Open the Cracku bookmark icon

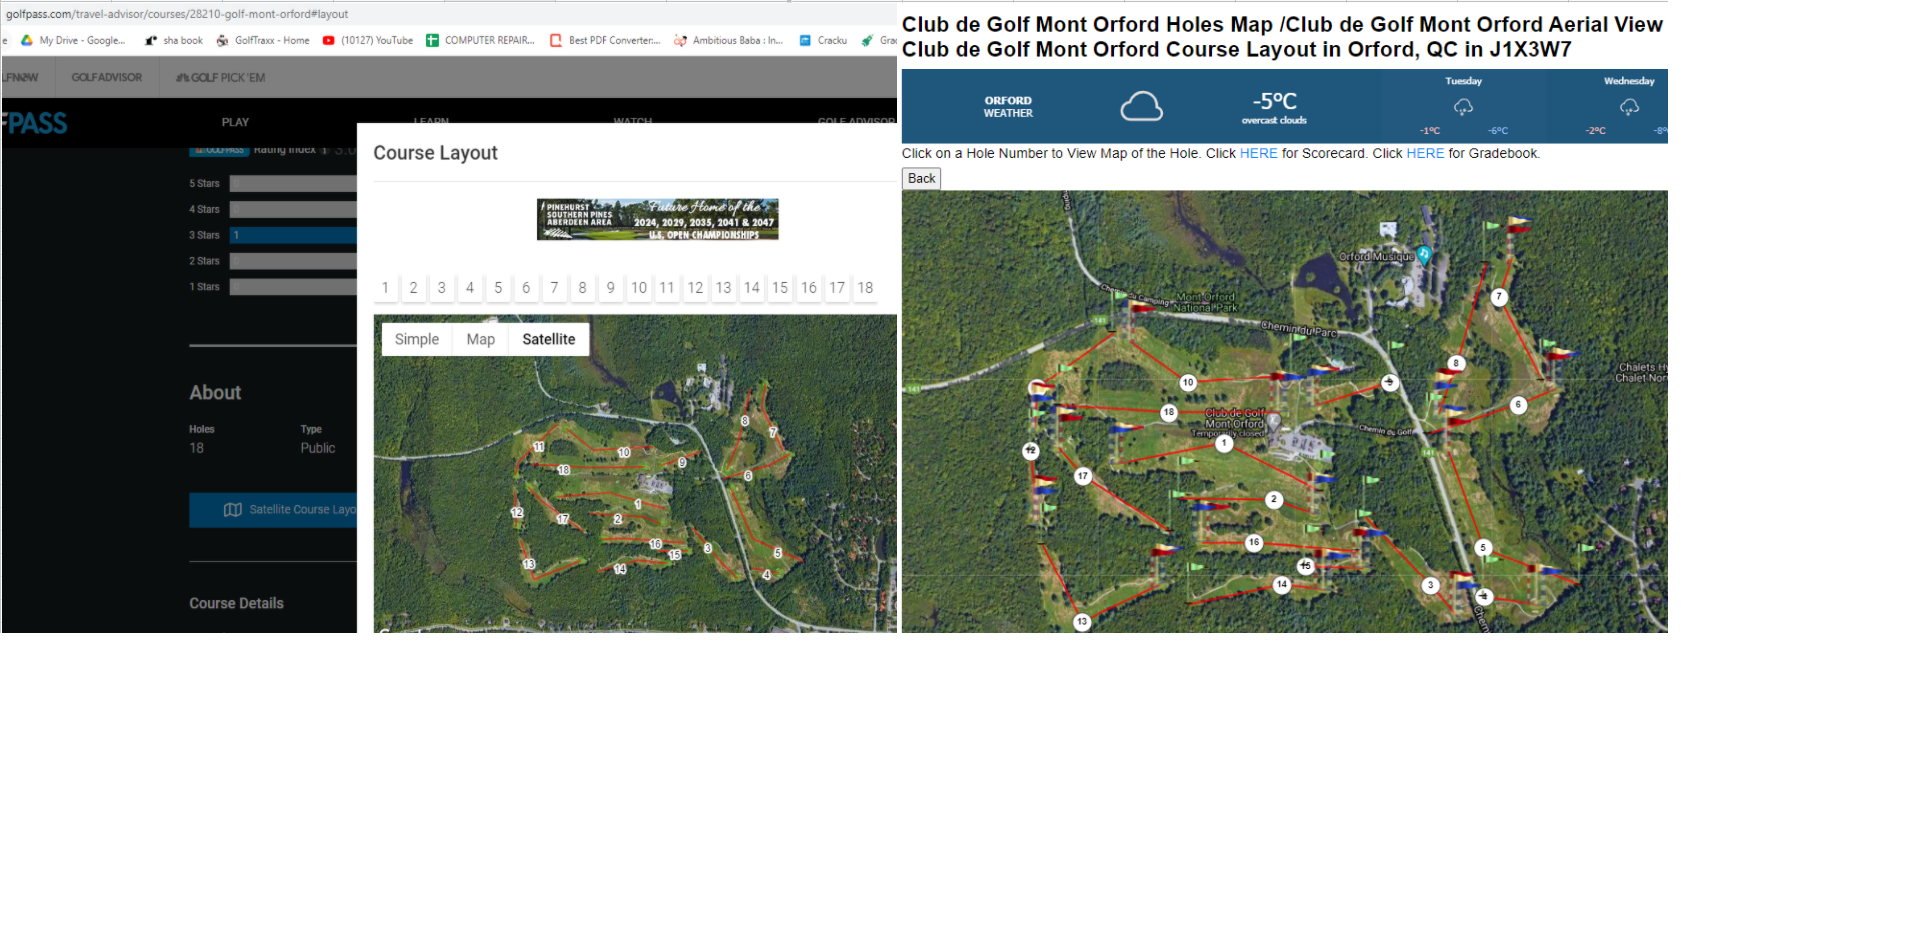click(x=805, y=41)
